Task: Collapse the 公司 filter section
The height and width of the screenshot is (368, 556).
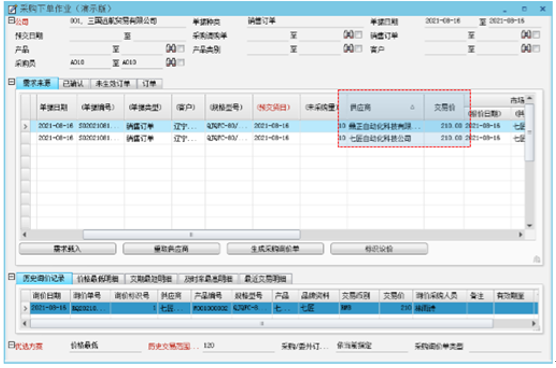Action: pyautogui.click(x=11, y=21)
